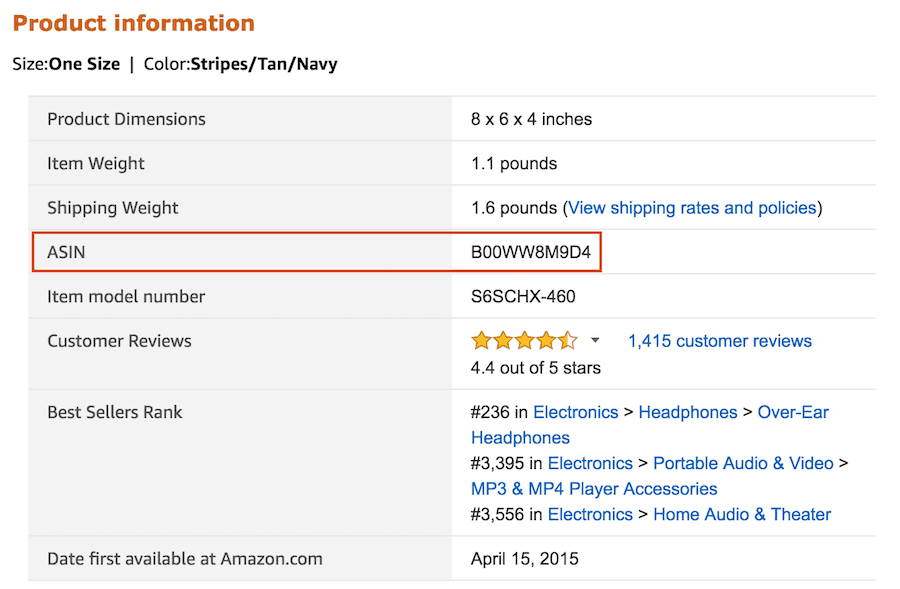Click Electronics link in the #3,556 rank
Viewport: 900px width, 589px height.
tap(590, 514)
